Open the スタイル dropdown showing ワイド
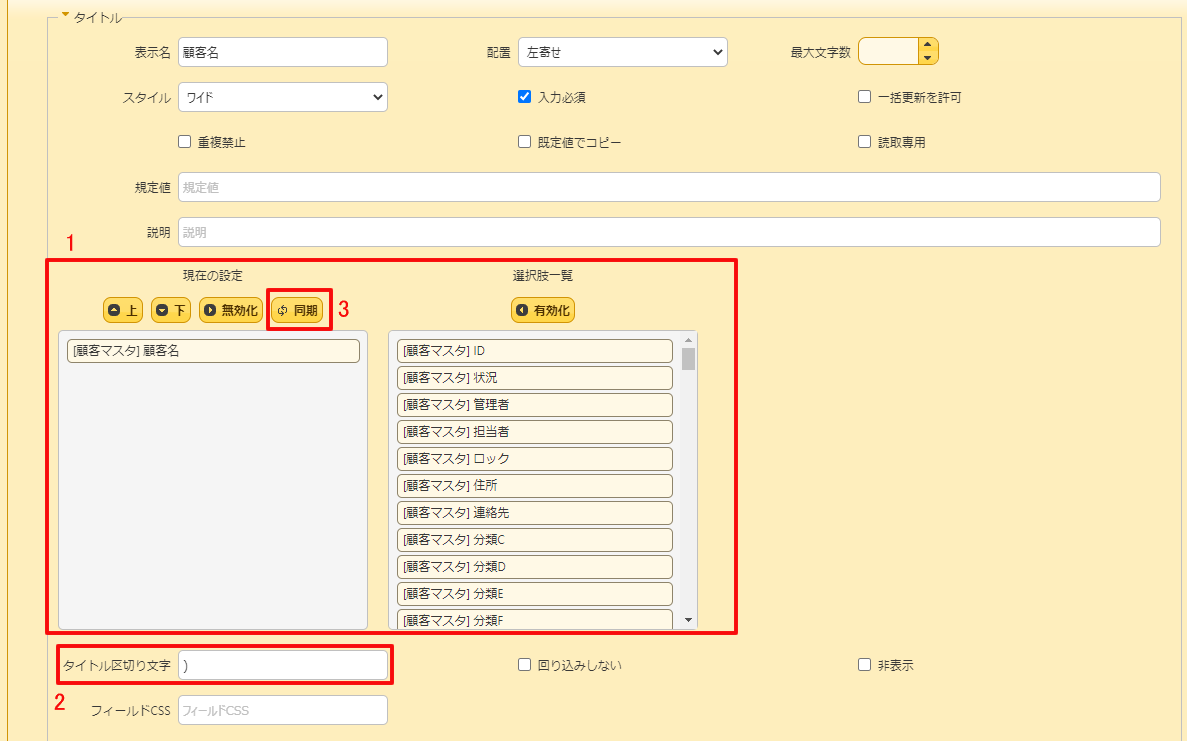This screenshot has width=1187, height=741. pos(282,97)
